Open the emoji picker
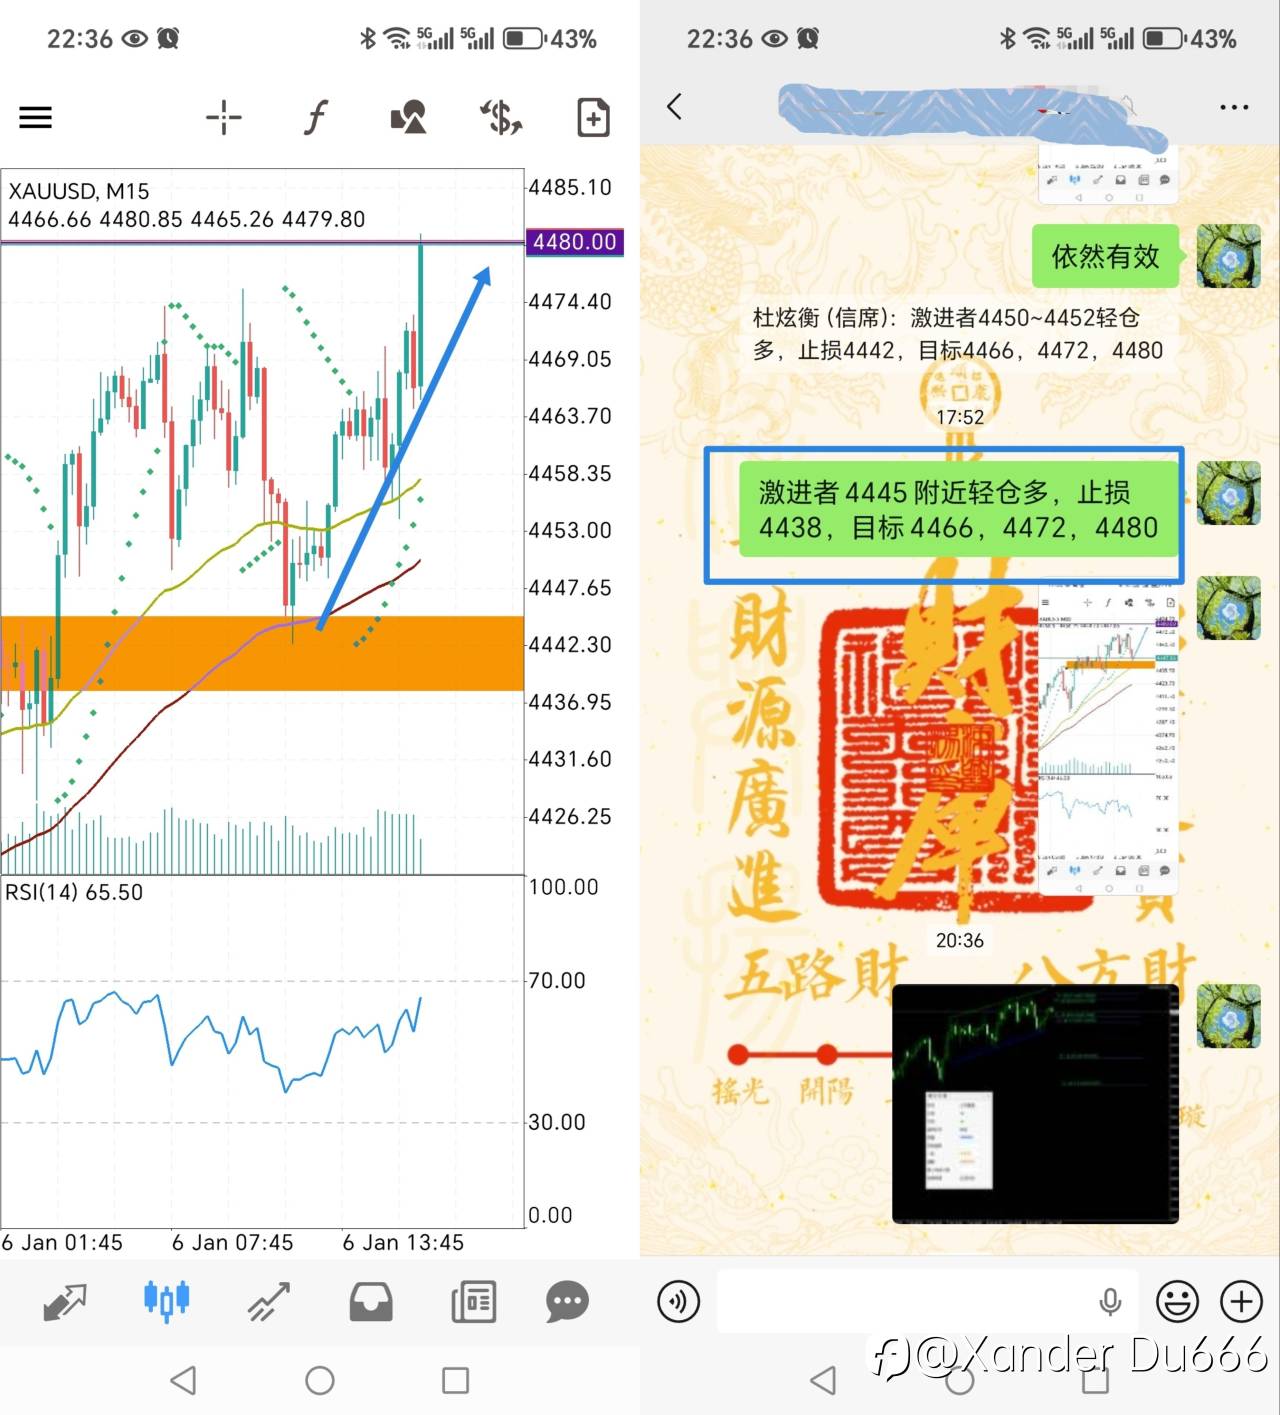 click(x=1177, y=1302)
